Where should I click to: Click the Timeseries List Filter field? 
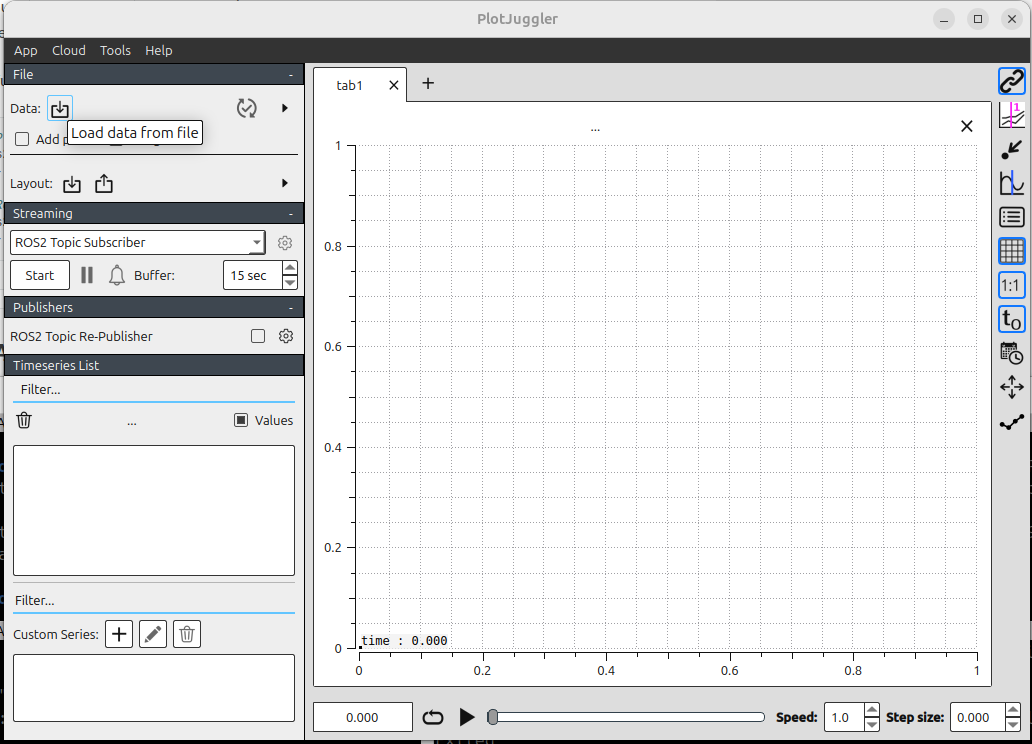154,390
